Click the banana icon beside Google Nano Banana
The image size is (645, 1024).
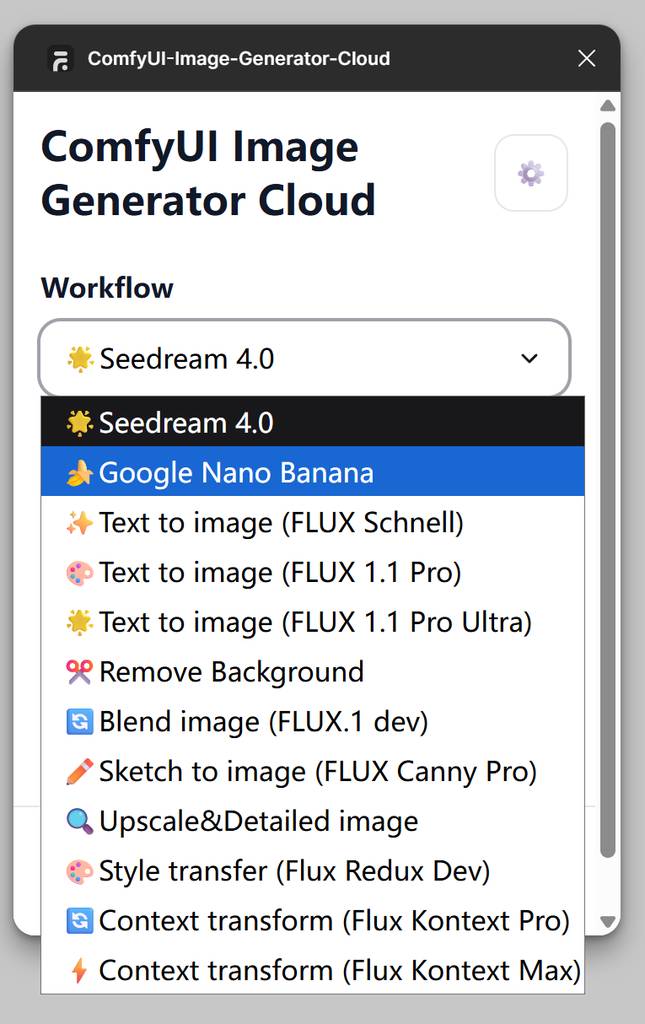click(x=79, y=473)
